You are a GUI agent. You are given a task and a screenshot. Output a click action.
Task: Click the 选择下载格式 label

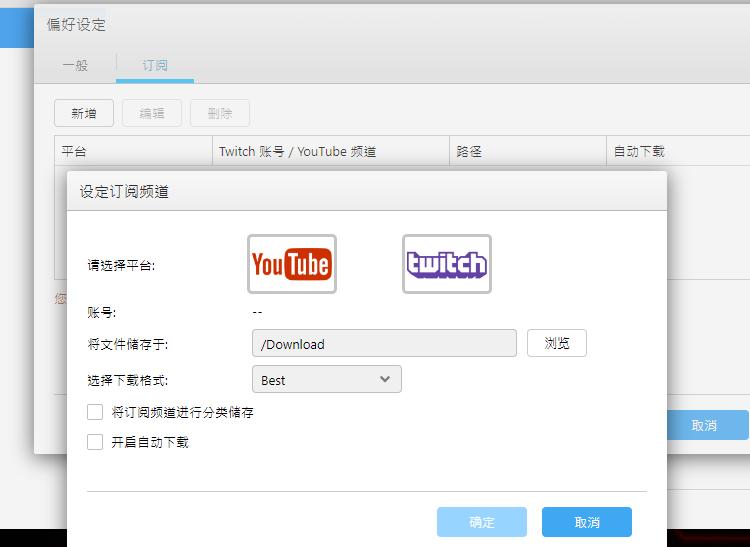click(x=128, y=381)
